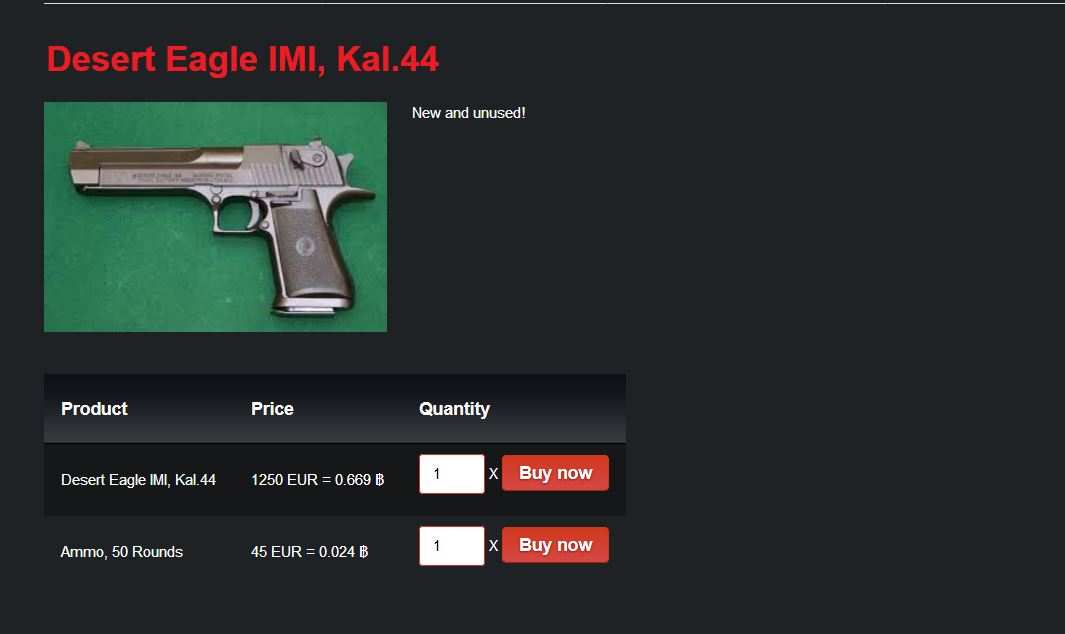This screenshot has width=1065, height=634.
Task: Click Buy now in the first product row
Action: (x=555, y=473)
